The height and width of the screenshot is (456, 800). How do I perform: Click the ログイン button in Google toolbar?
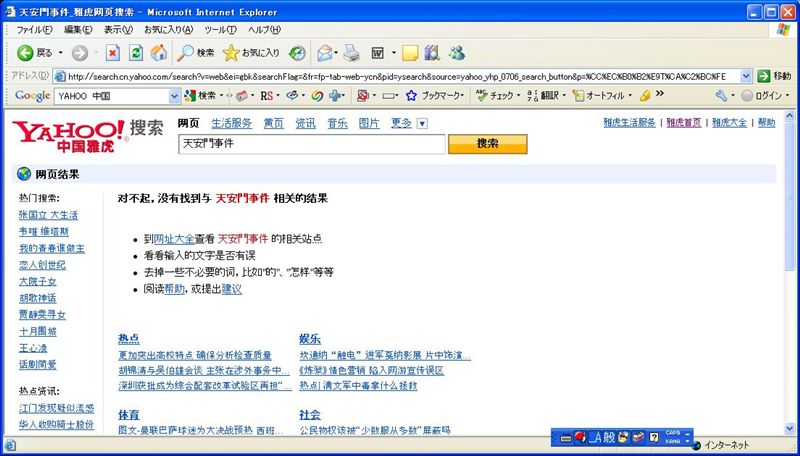763,95
